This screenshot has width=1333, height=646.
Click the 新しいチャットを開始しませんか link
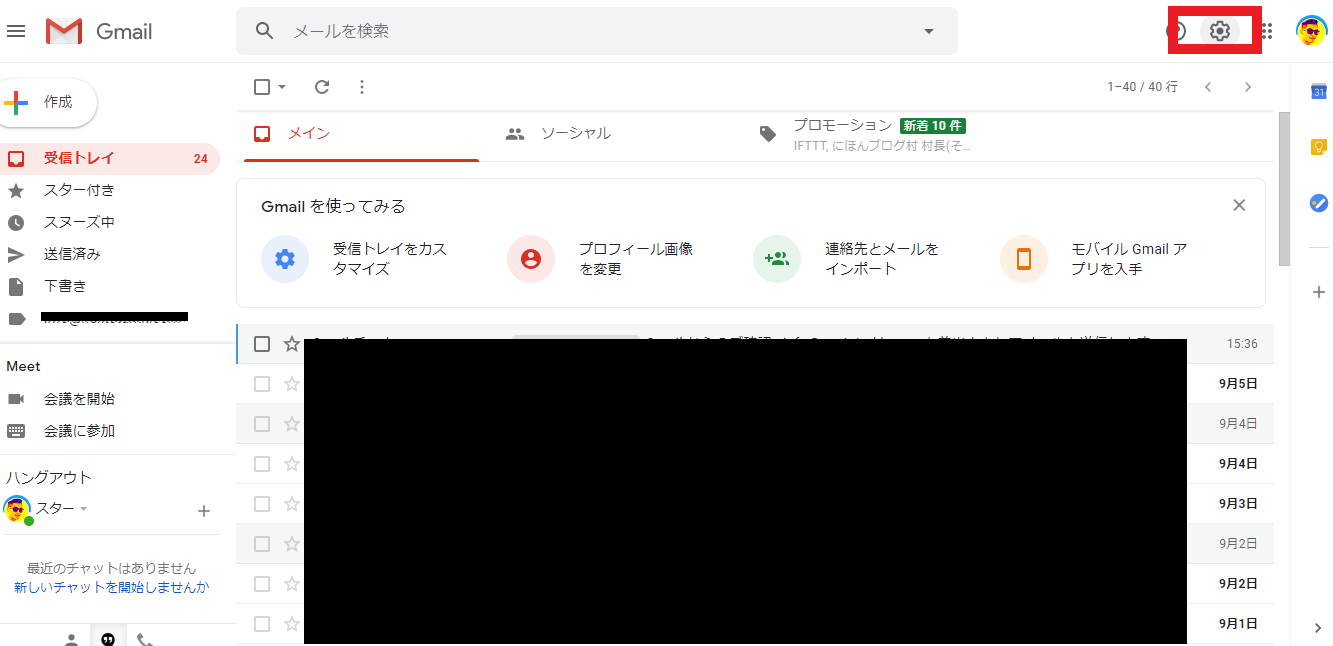pos(112,588)
